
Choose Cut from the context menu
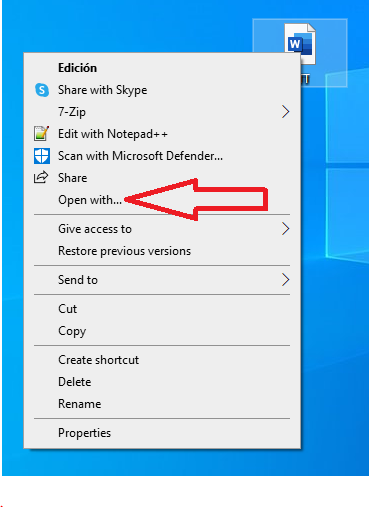[x=162, y=309]
